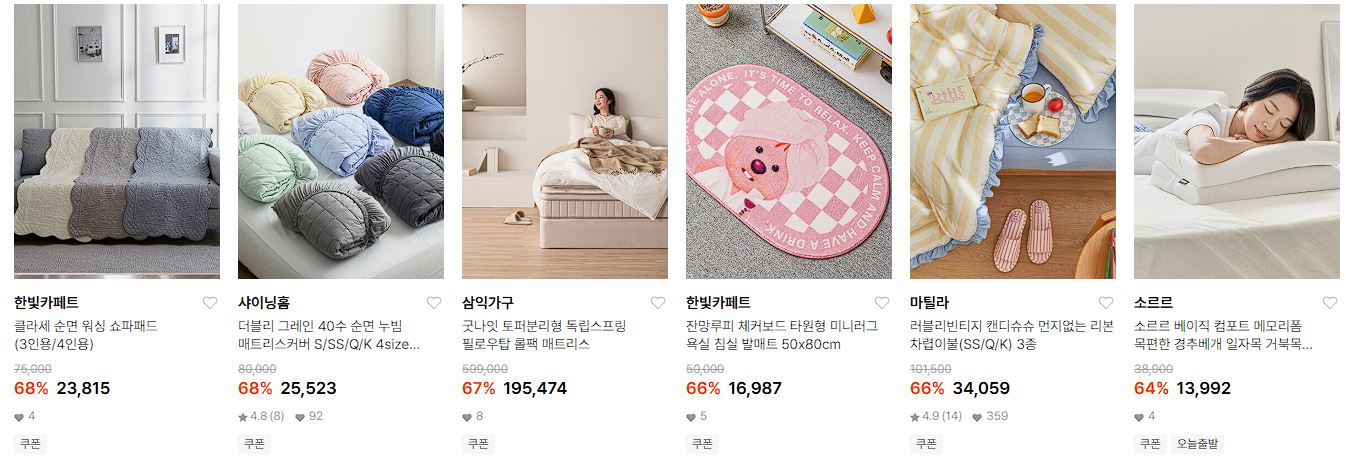Click 66% 34,059 price on 마틸라 blanket
The width and height of the screenshot is (1346, 475).
(x=960, y=388)
